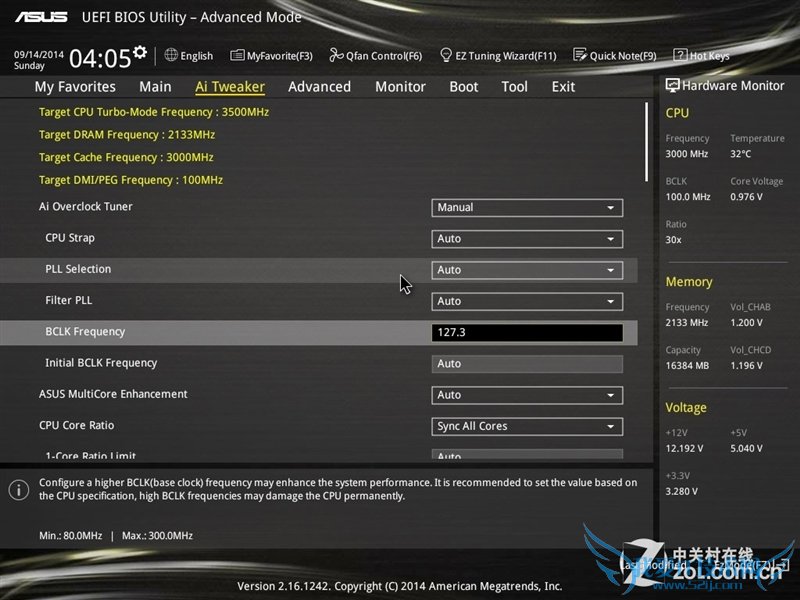
Task: Click Target CPU Turbo-Mode Frequency text
Action: [x=154, y=112]
